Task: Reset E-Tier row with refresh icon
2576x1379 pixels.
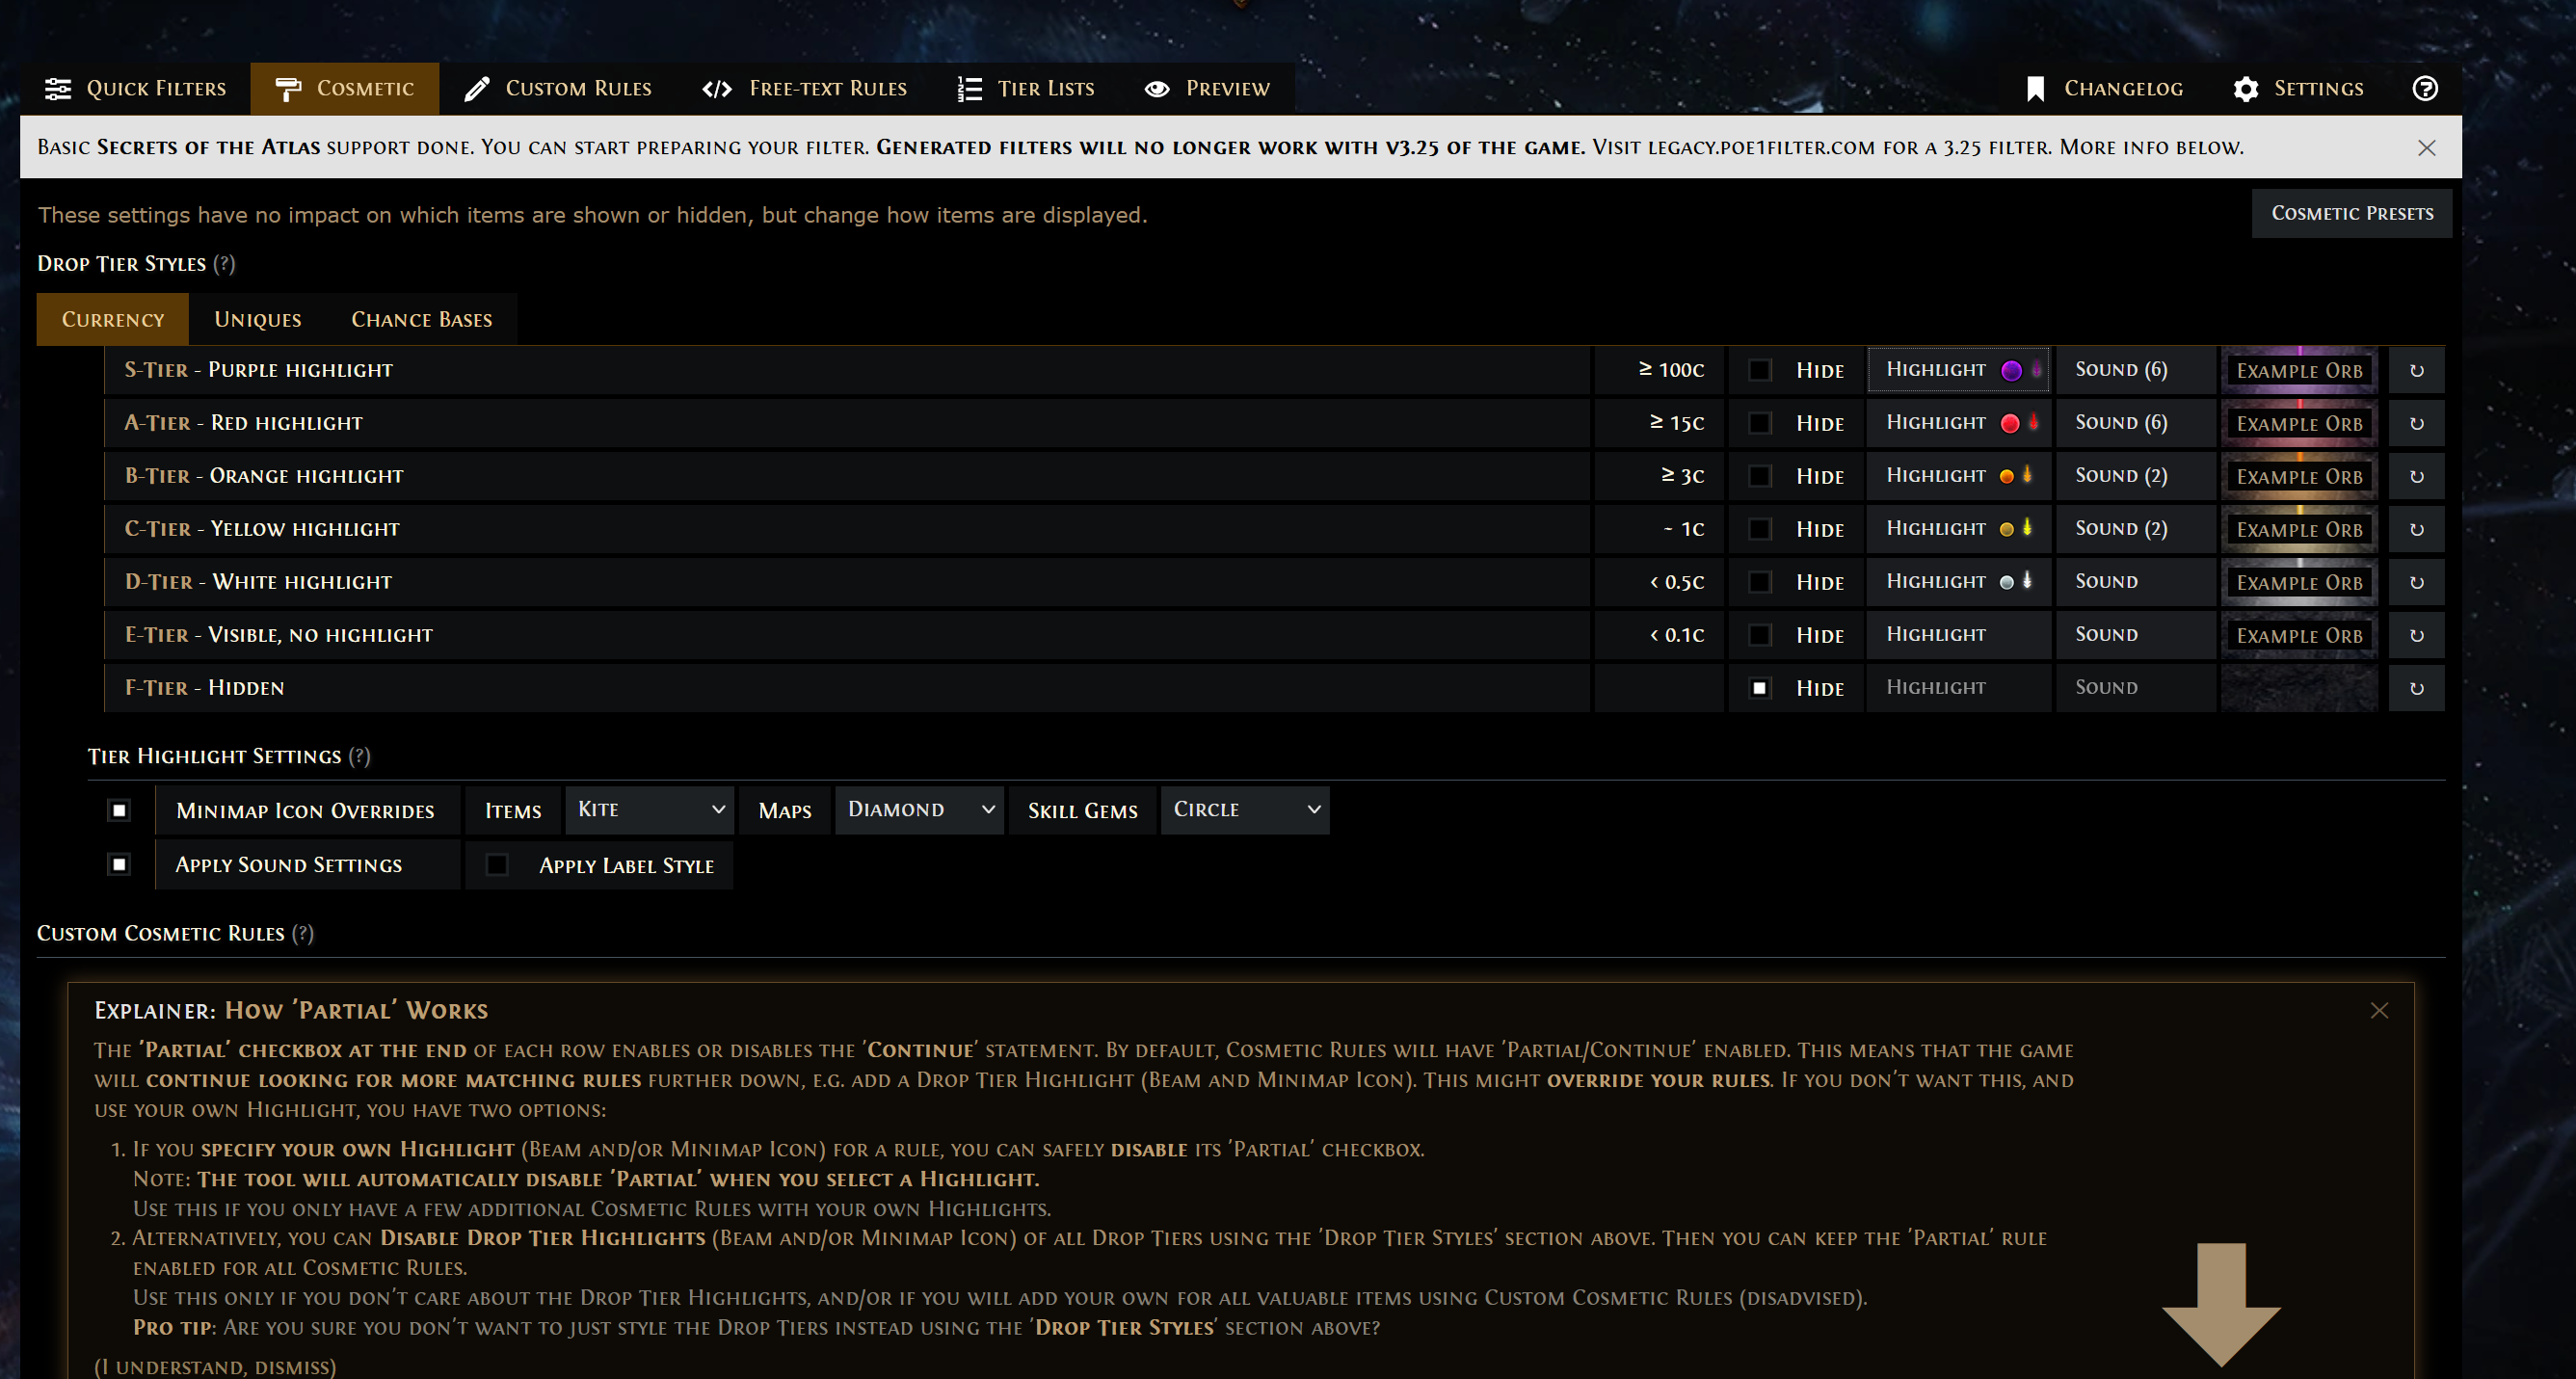Action: coord(2416,636)
